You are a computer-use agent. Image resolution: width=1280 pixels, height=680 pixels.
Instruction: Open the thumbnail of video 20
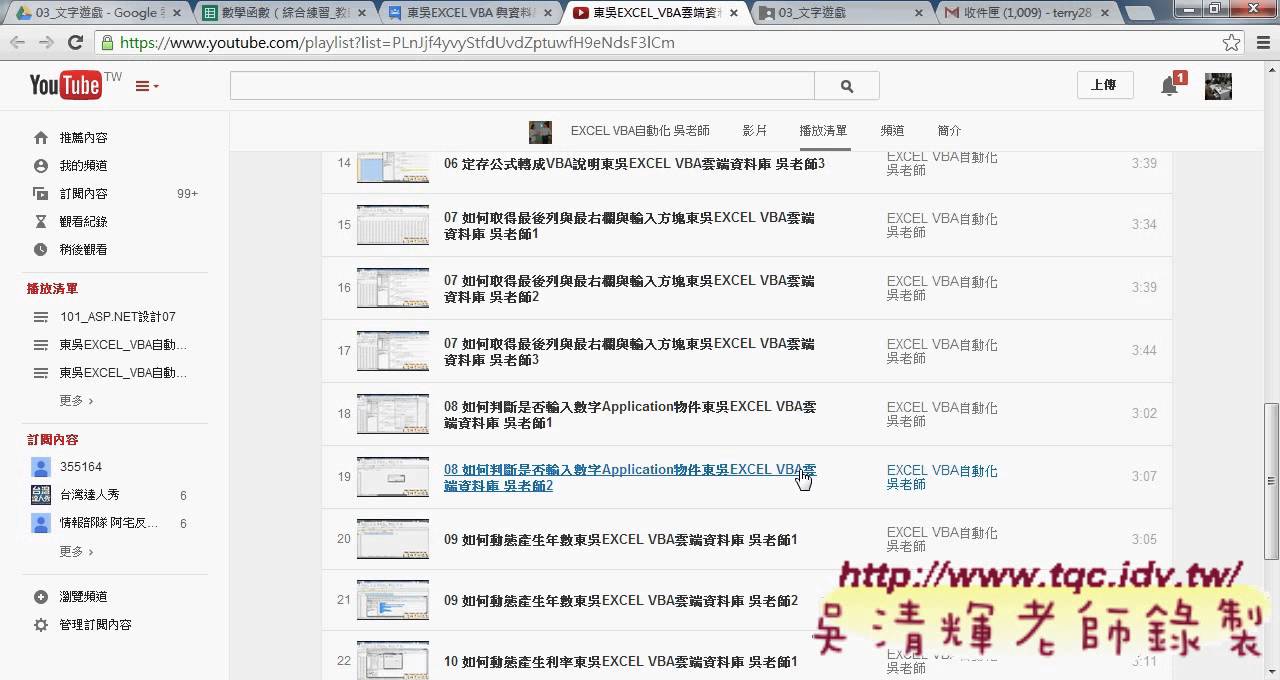point(393,539)
